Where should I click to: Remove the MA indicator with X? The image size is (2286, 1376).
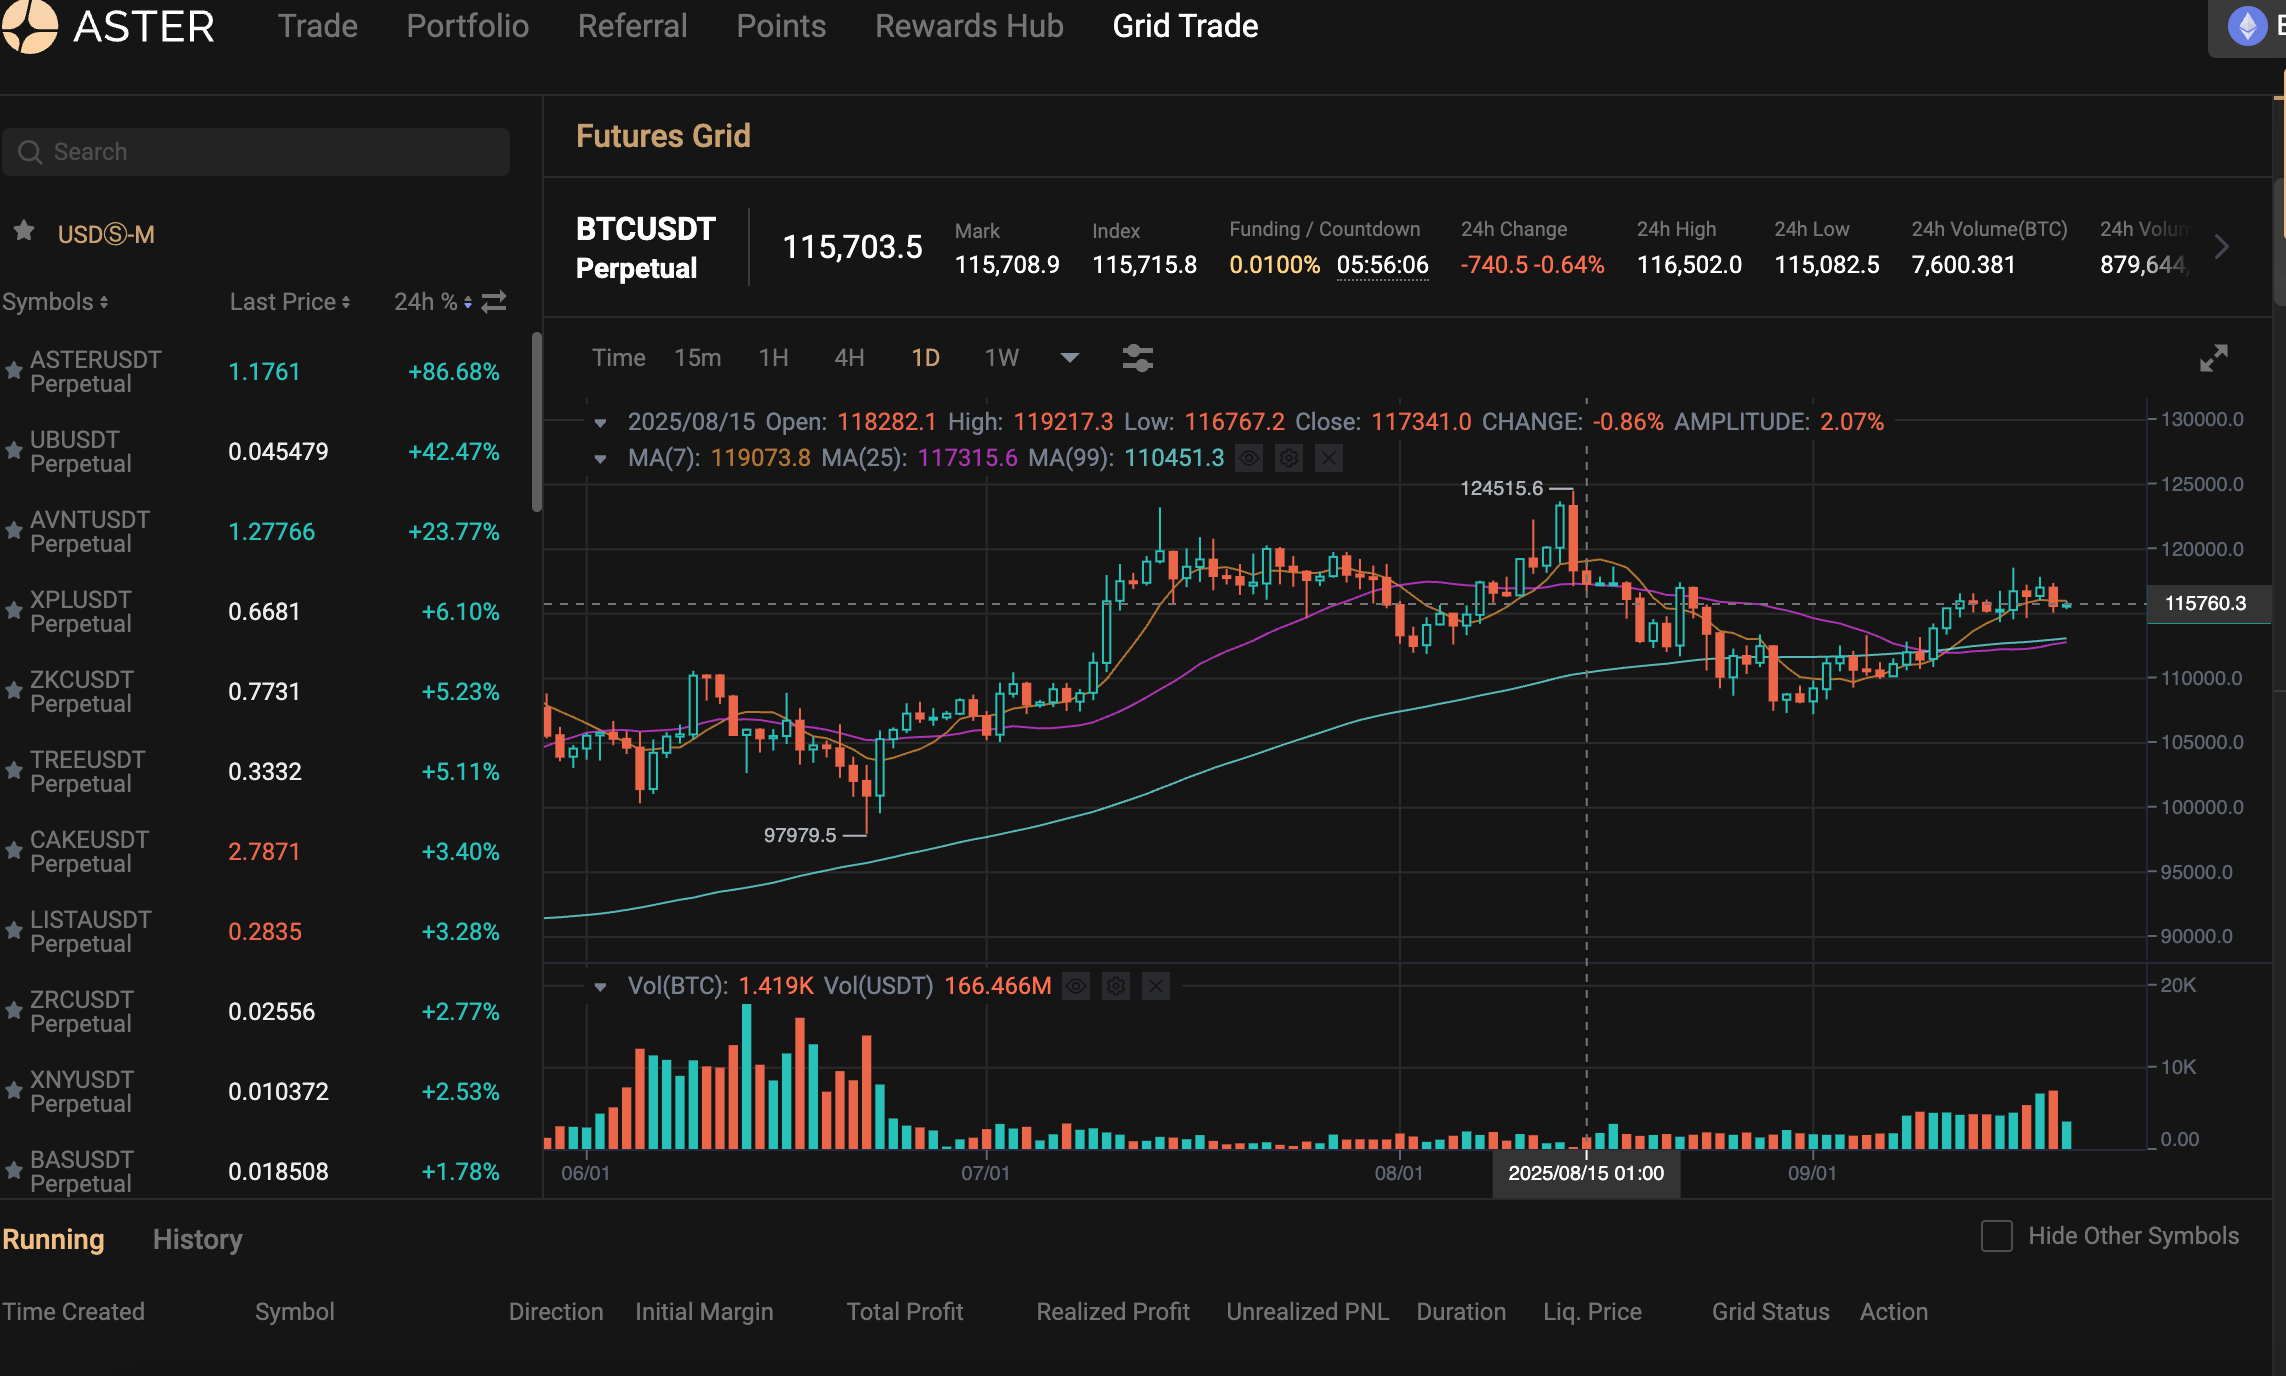pyautogui.click(x=1328, y=458)
